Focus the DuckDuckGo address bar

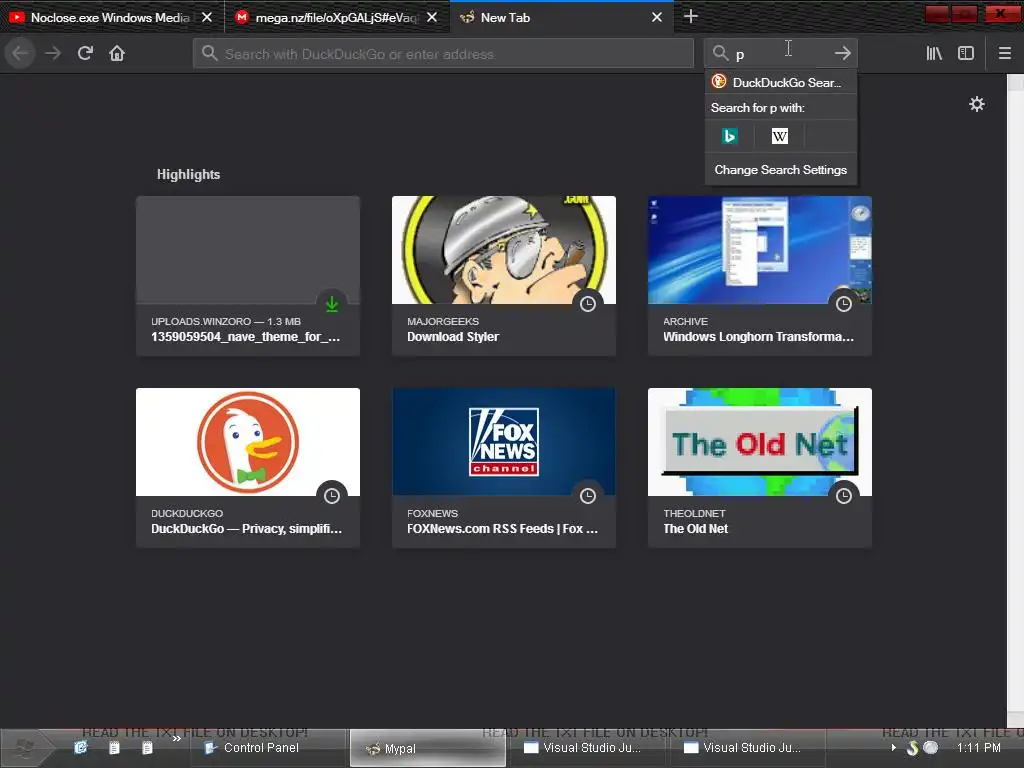pos(443,54)
